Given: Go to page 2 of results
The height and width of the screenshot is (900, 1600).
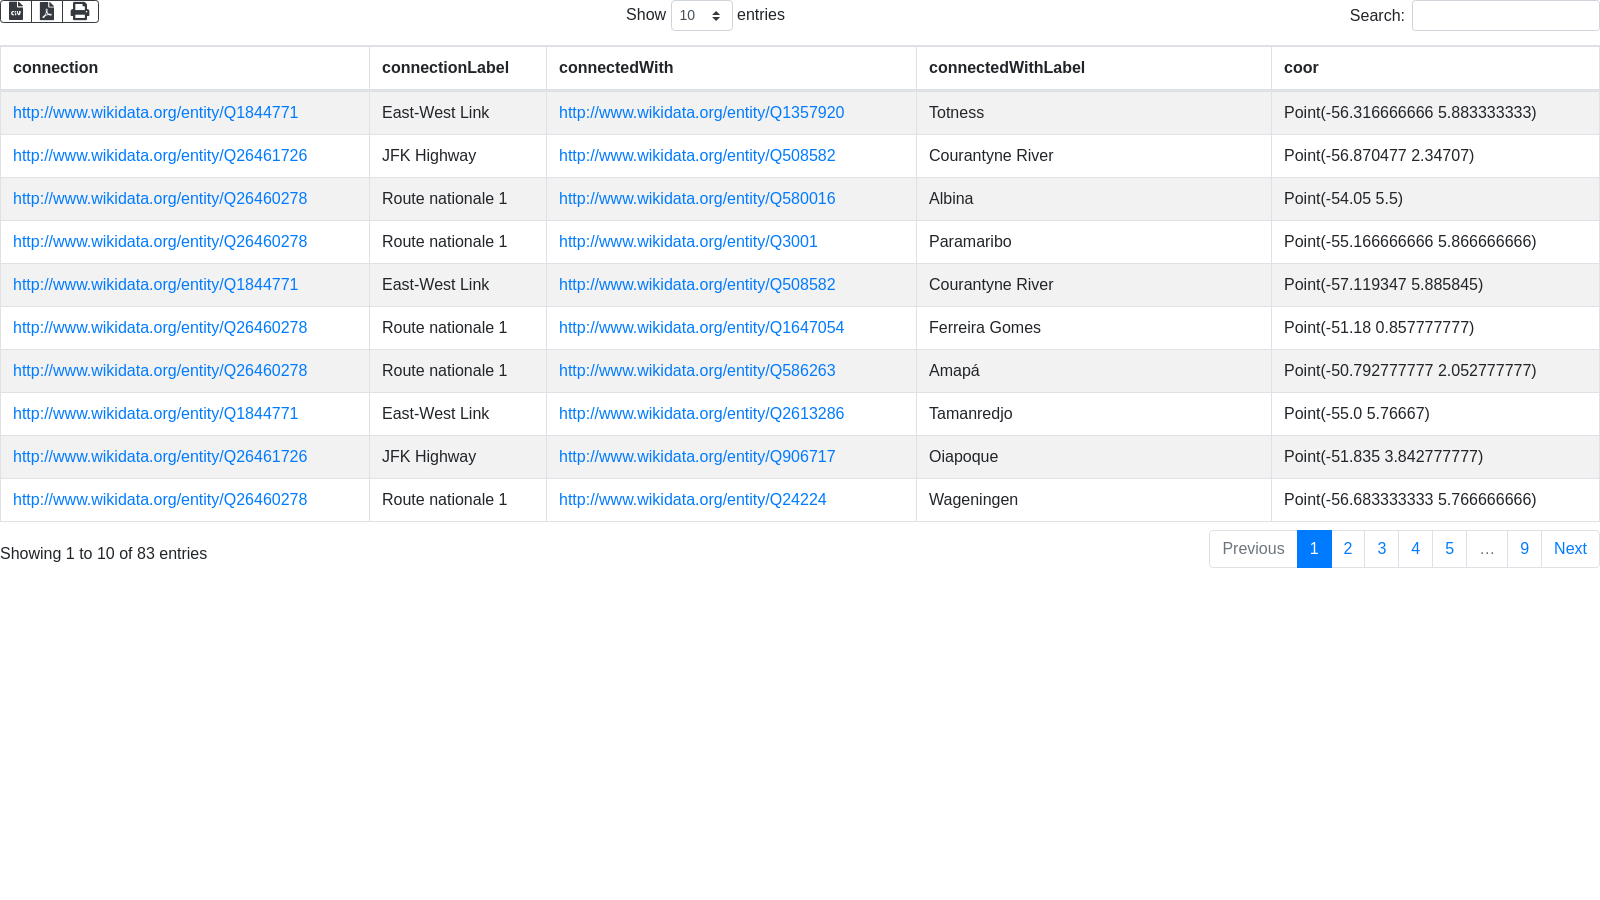Looking at the screenshot, I should pyautogui.click(x=1348, y=549).
